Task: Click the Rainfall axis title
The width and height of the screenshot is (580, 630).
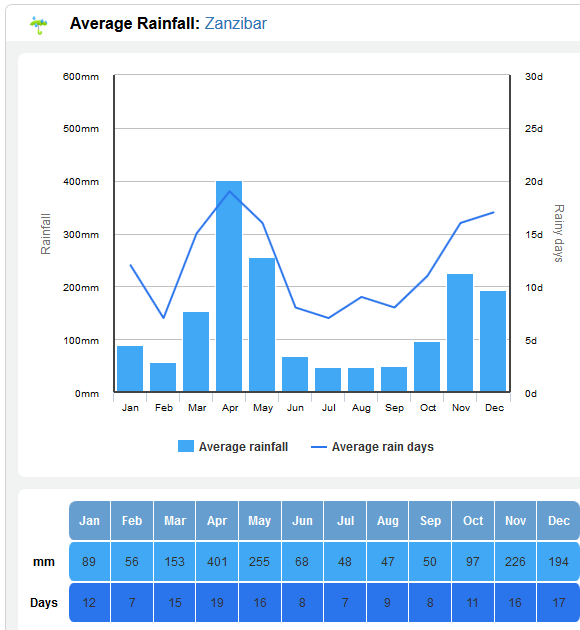Action: click(x=45, y=234)
